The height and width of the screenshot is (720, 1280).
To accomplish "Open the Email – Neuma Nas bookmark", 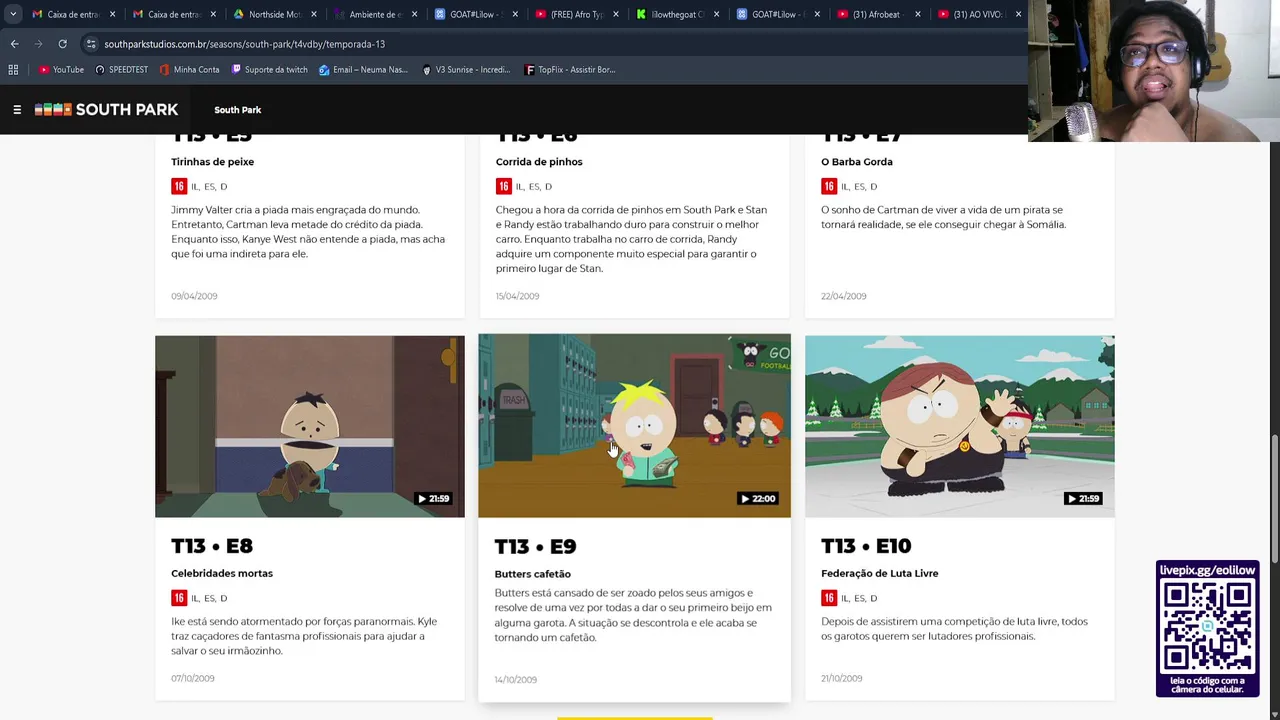I will 363,70.
